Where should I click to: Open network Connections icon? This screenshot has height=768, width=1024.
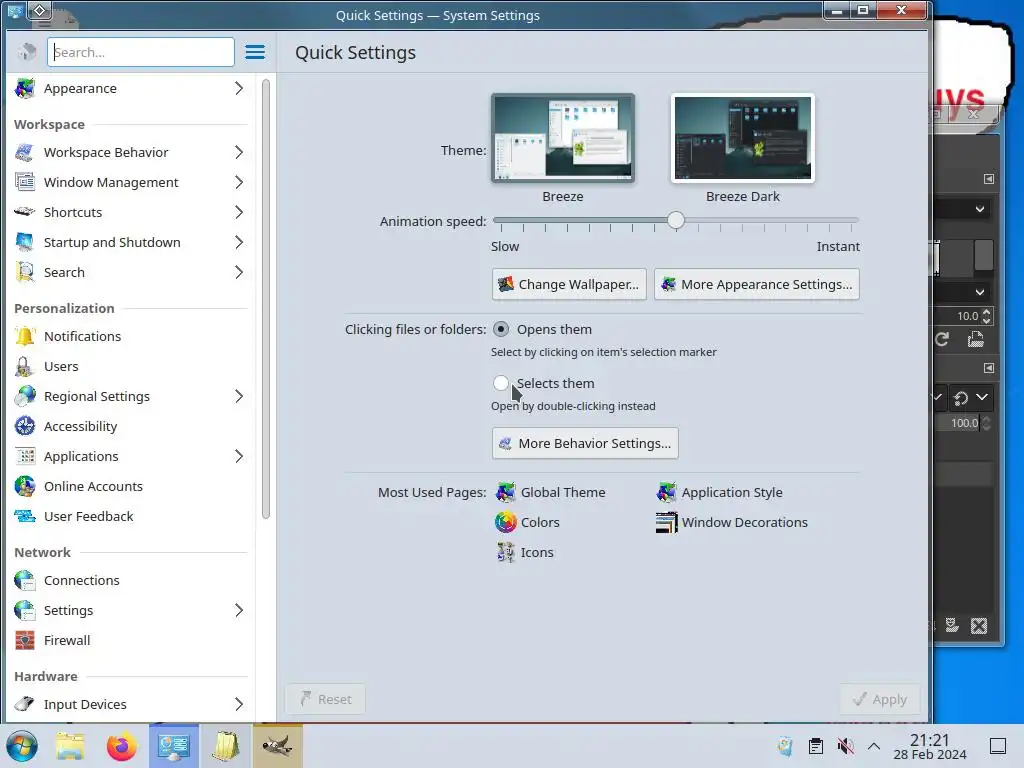[25, 581]
